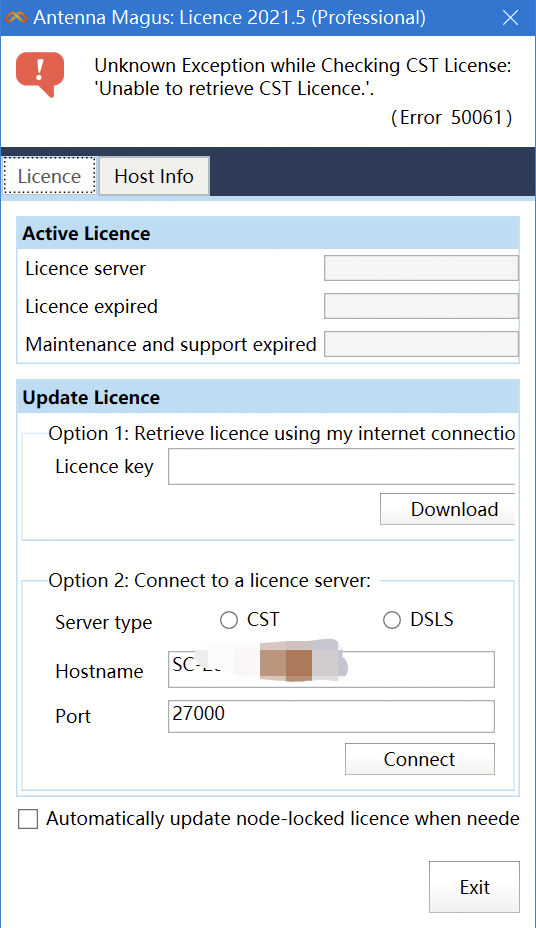
Task: Click the Connect button
Action: [419, 759]
